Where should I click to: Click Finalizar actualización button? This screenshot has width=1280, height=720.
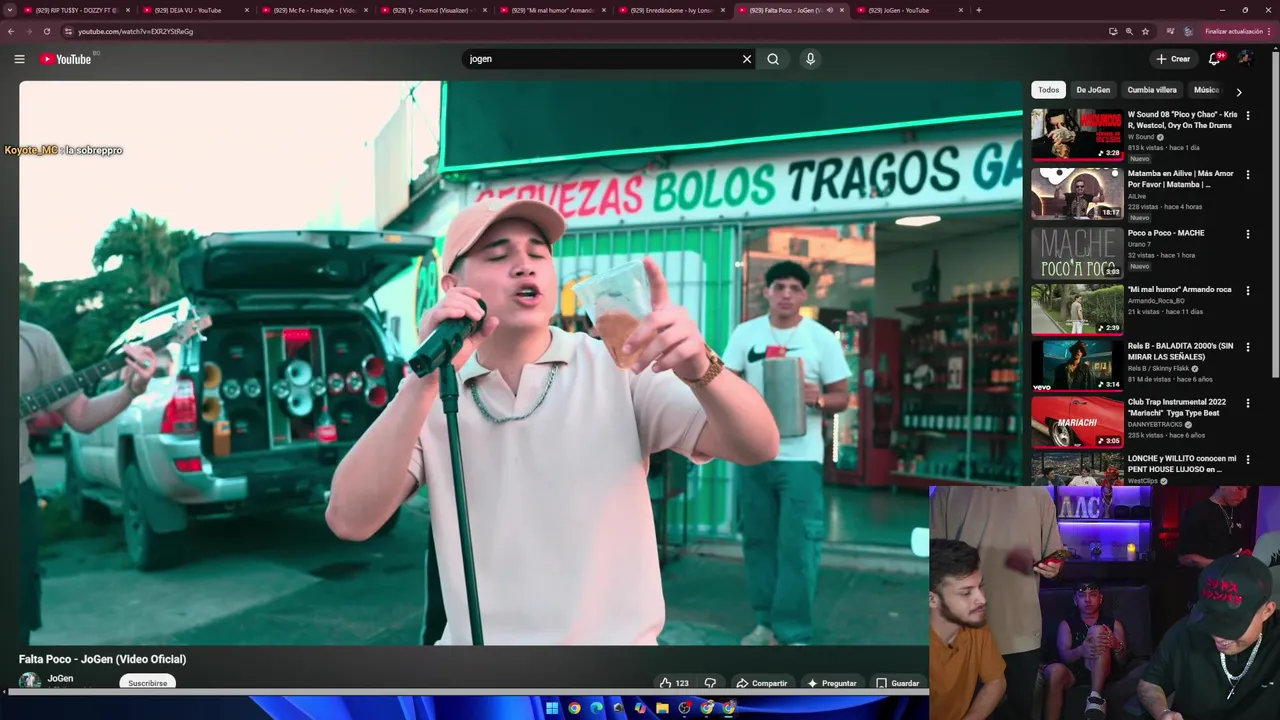click(x=1233, y=31)
